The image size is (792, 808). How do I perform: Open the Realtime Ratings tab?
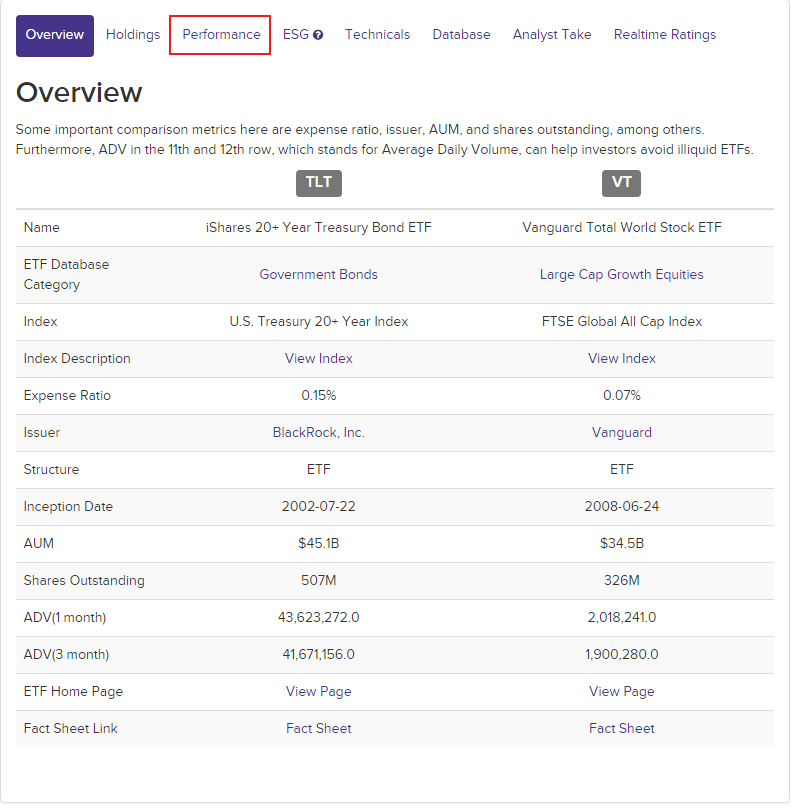665,35
